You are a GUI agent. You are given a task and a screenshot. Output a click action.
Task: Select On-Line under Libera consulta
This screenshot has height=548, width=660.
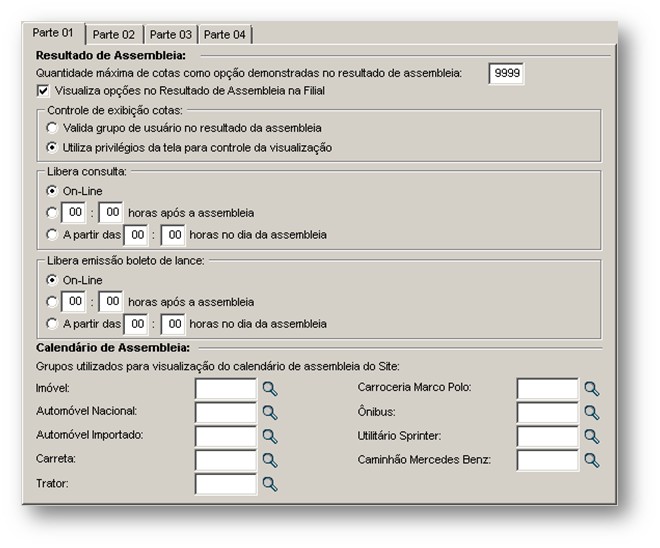pos(52,191)
